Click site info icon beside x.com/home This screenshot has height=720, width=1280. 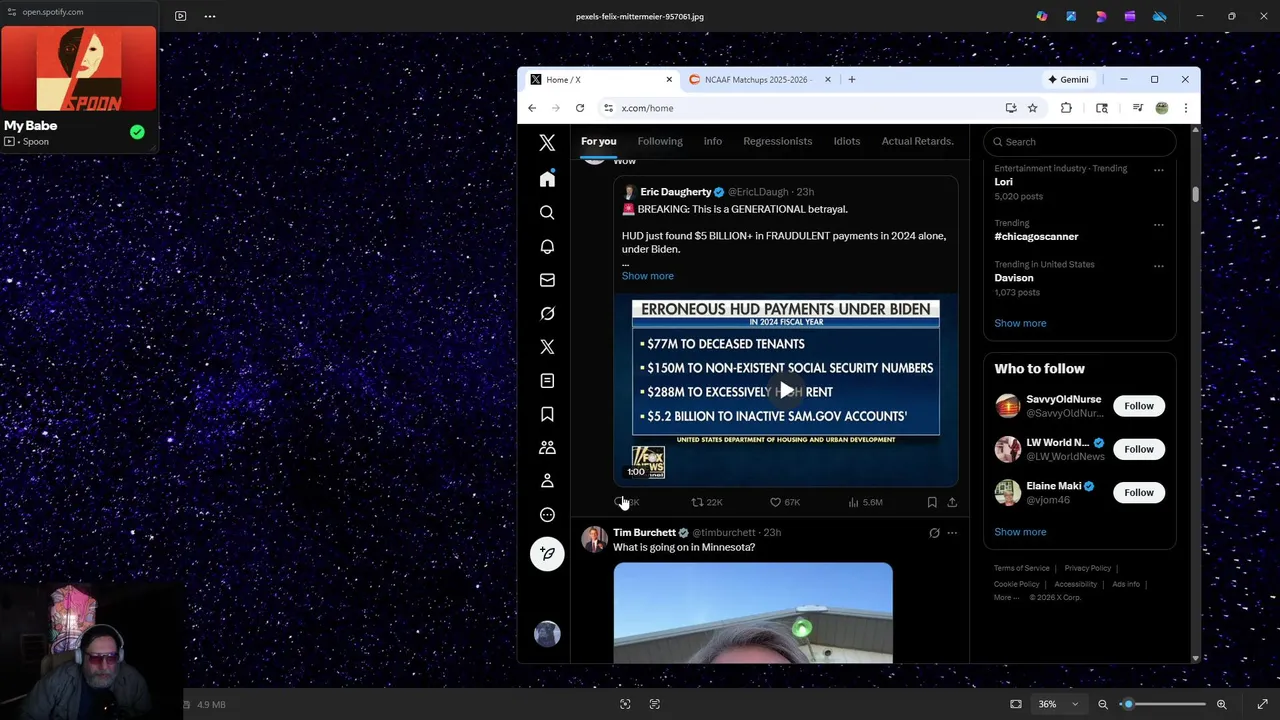coord(608,108)
